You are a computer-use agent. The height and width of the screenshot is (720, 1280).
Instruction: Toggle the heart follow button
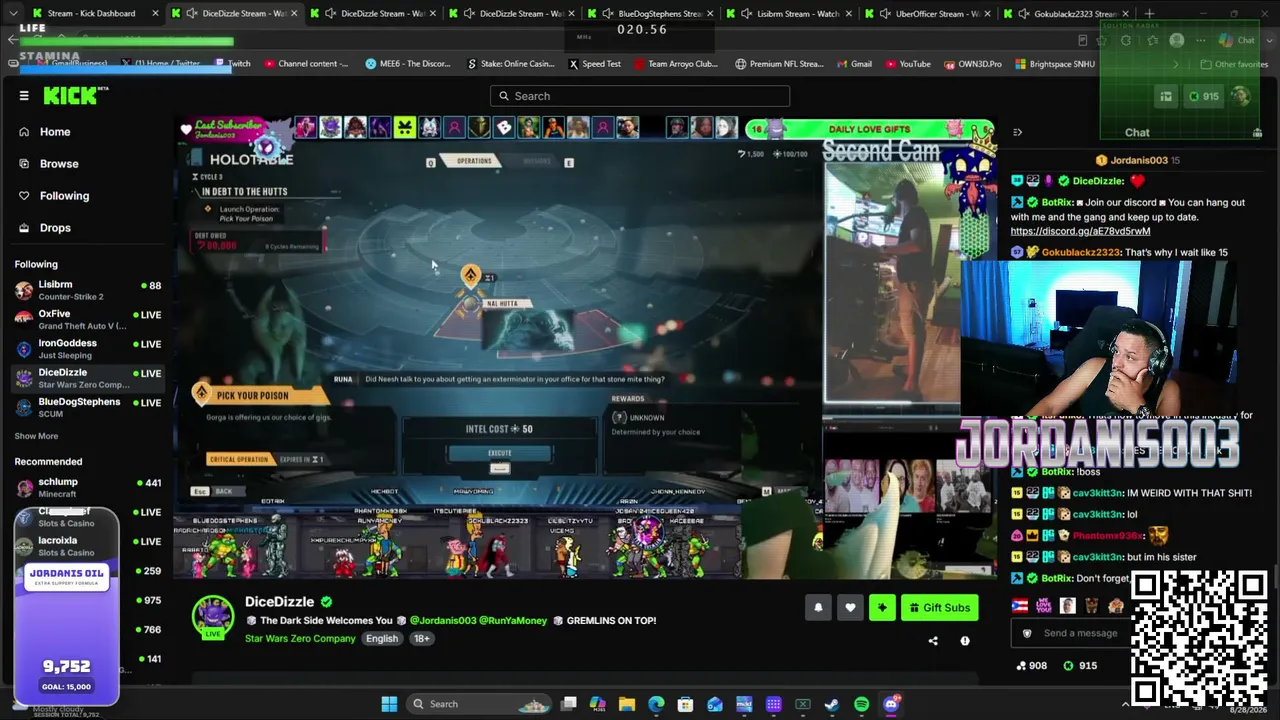click(850, 607)
